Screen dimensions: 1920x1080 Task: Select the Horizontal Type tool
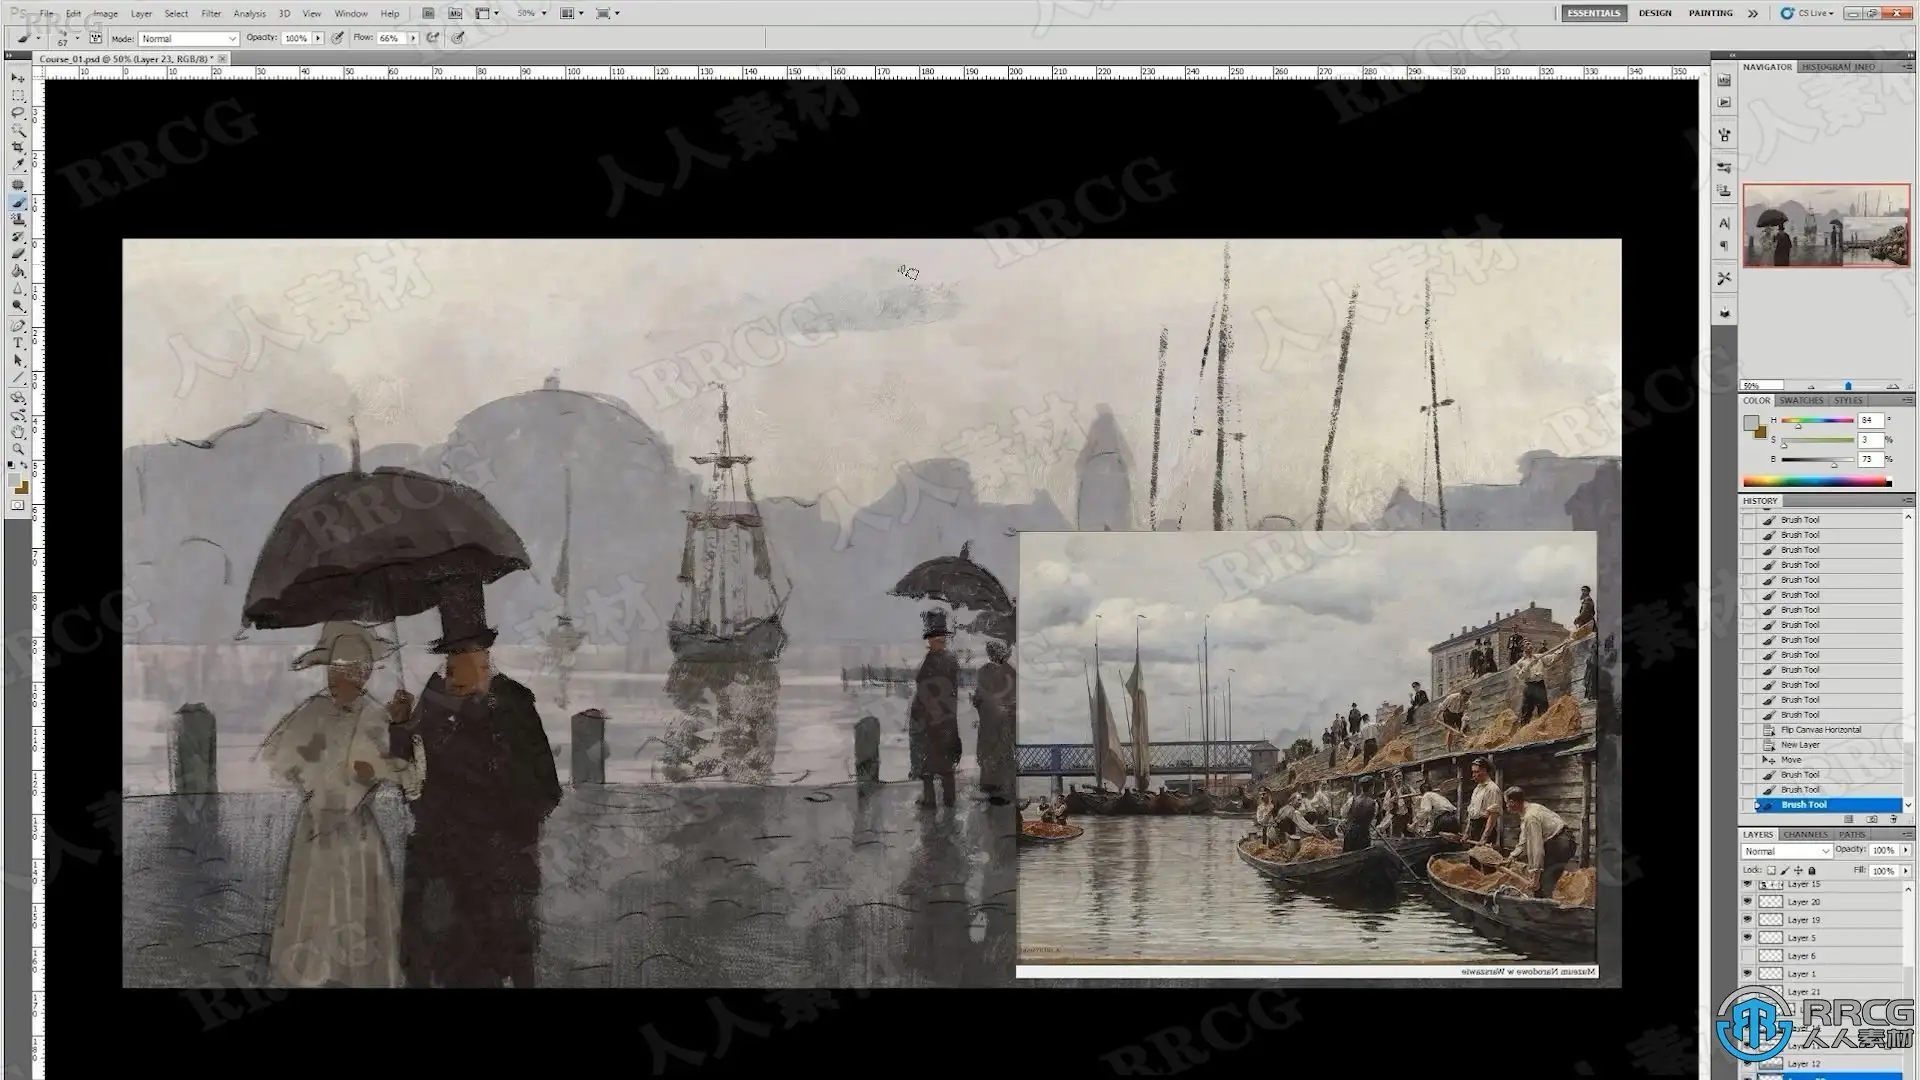(x=18, y=343)
